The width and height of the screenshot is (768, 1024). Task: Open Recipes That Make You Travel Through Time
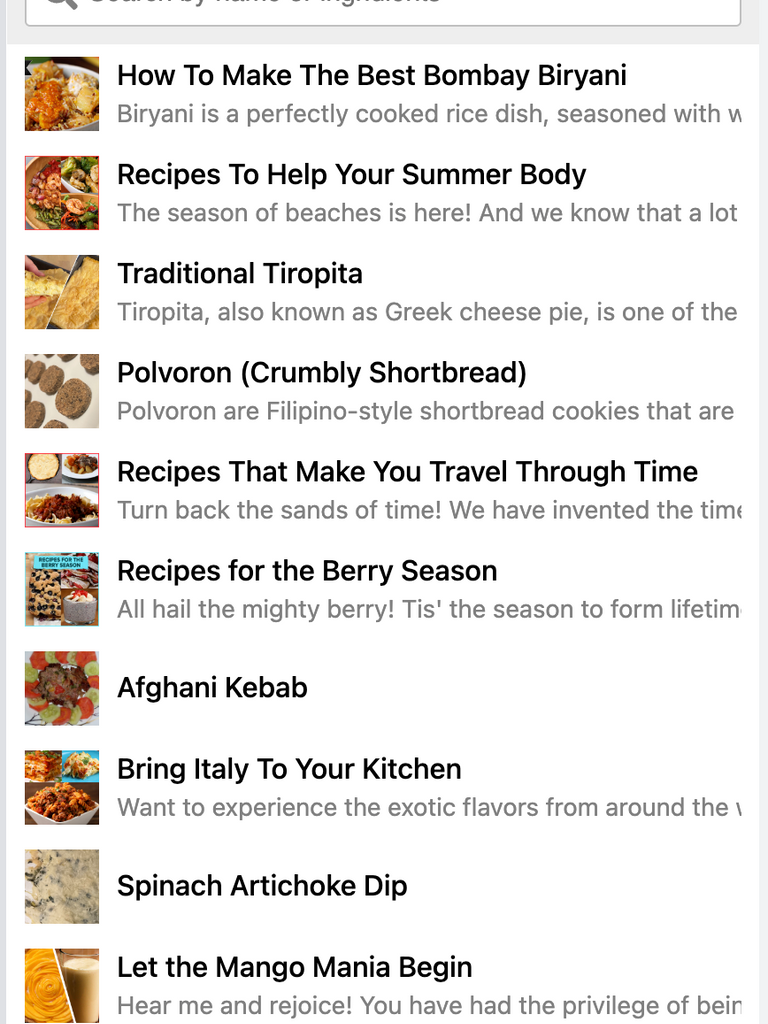[408, 472]
